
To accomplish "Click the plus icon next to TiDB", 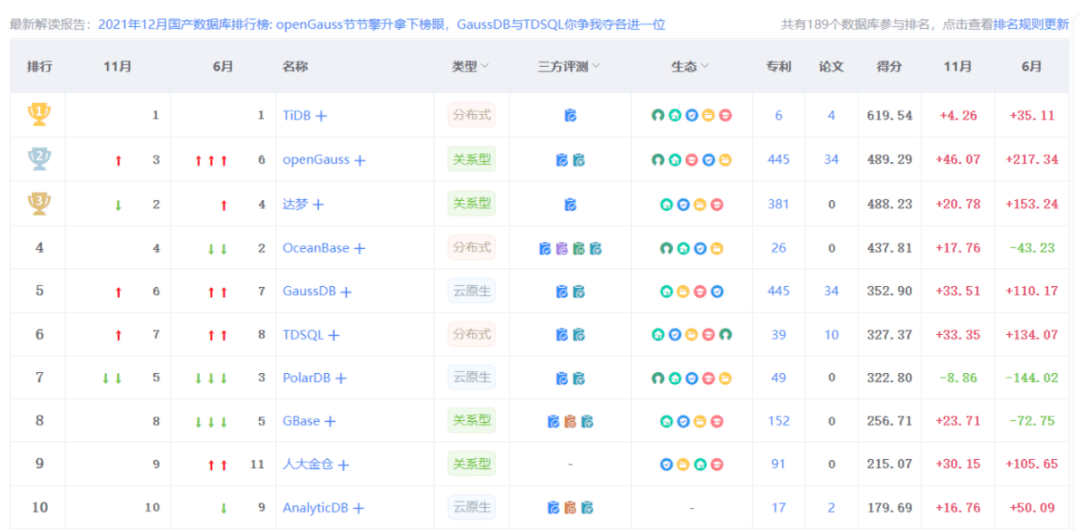I will click(x=321, y=116).
